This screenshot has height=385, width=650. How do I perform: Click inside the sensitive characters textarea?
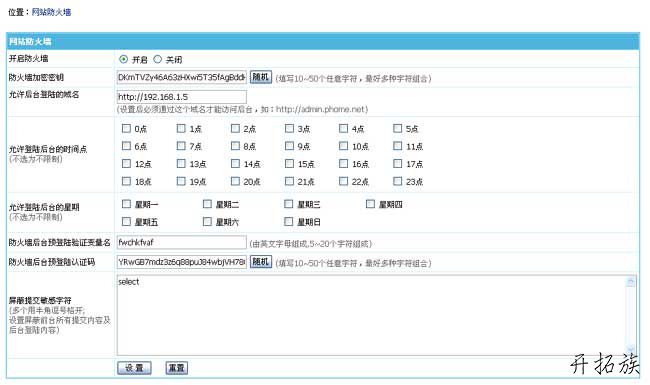[x=371, y=315]
